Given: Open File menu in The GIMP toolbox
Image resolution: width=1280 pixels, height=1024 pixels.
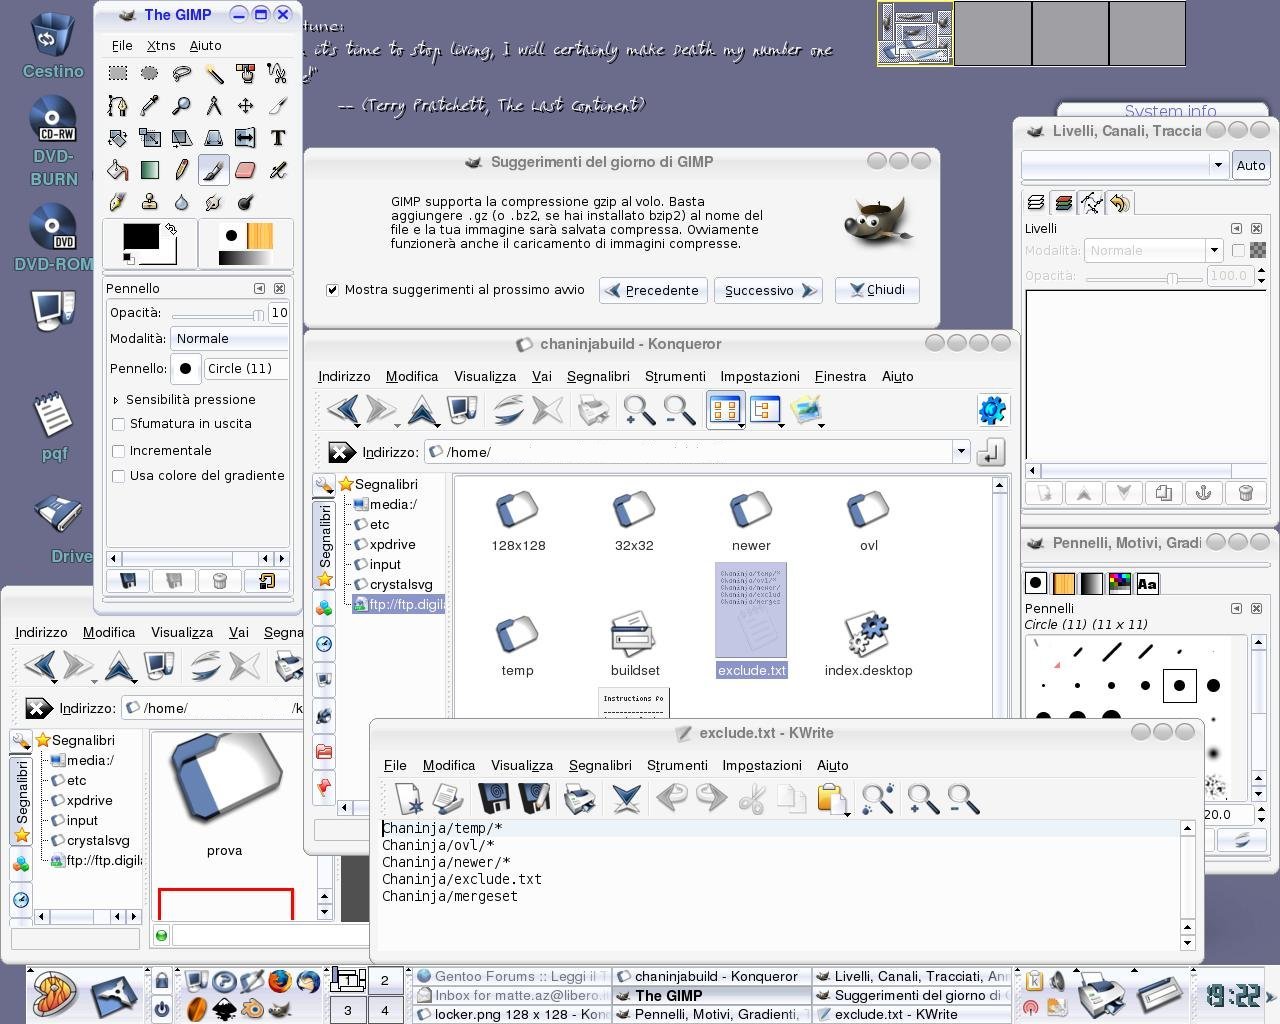Looking at the screenshot, I should pos(122,46).
